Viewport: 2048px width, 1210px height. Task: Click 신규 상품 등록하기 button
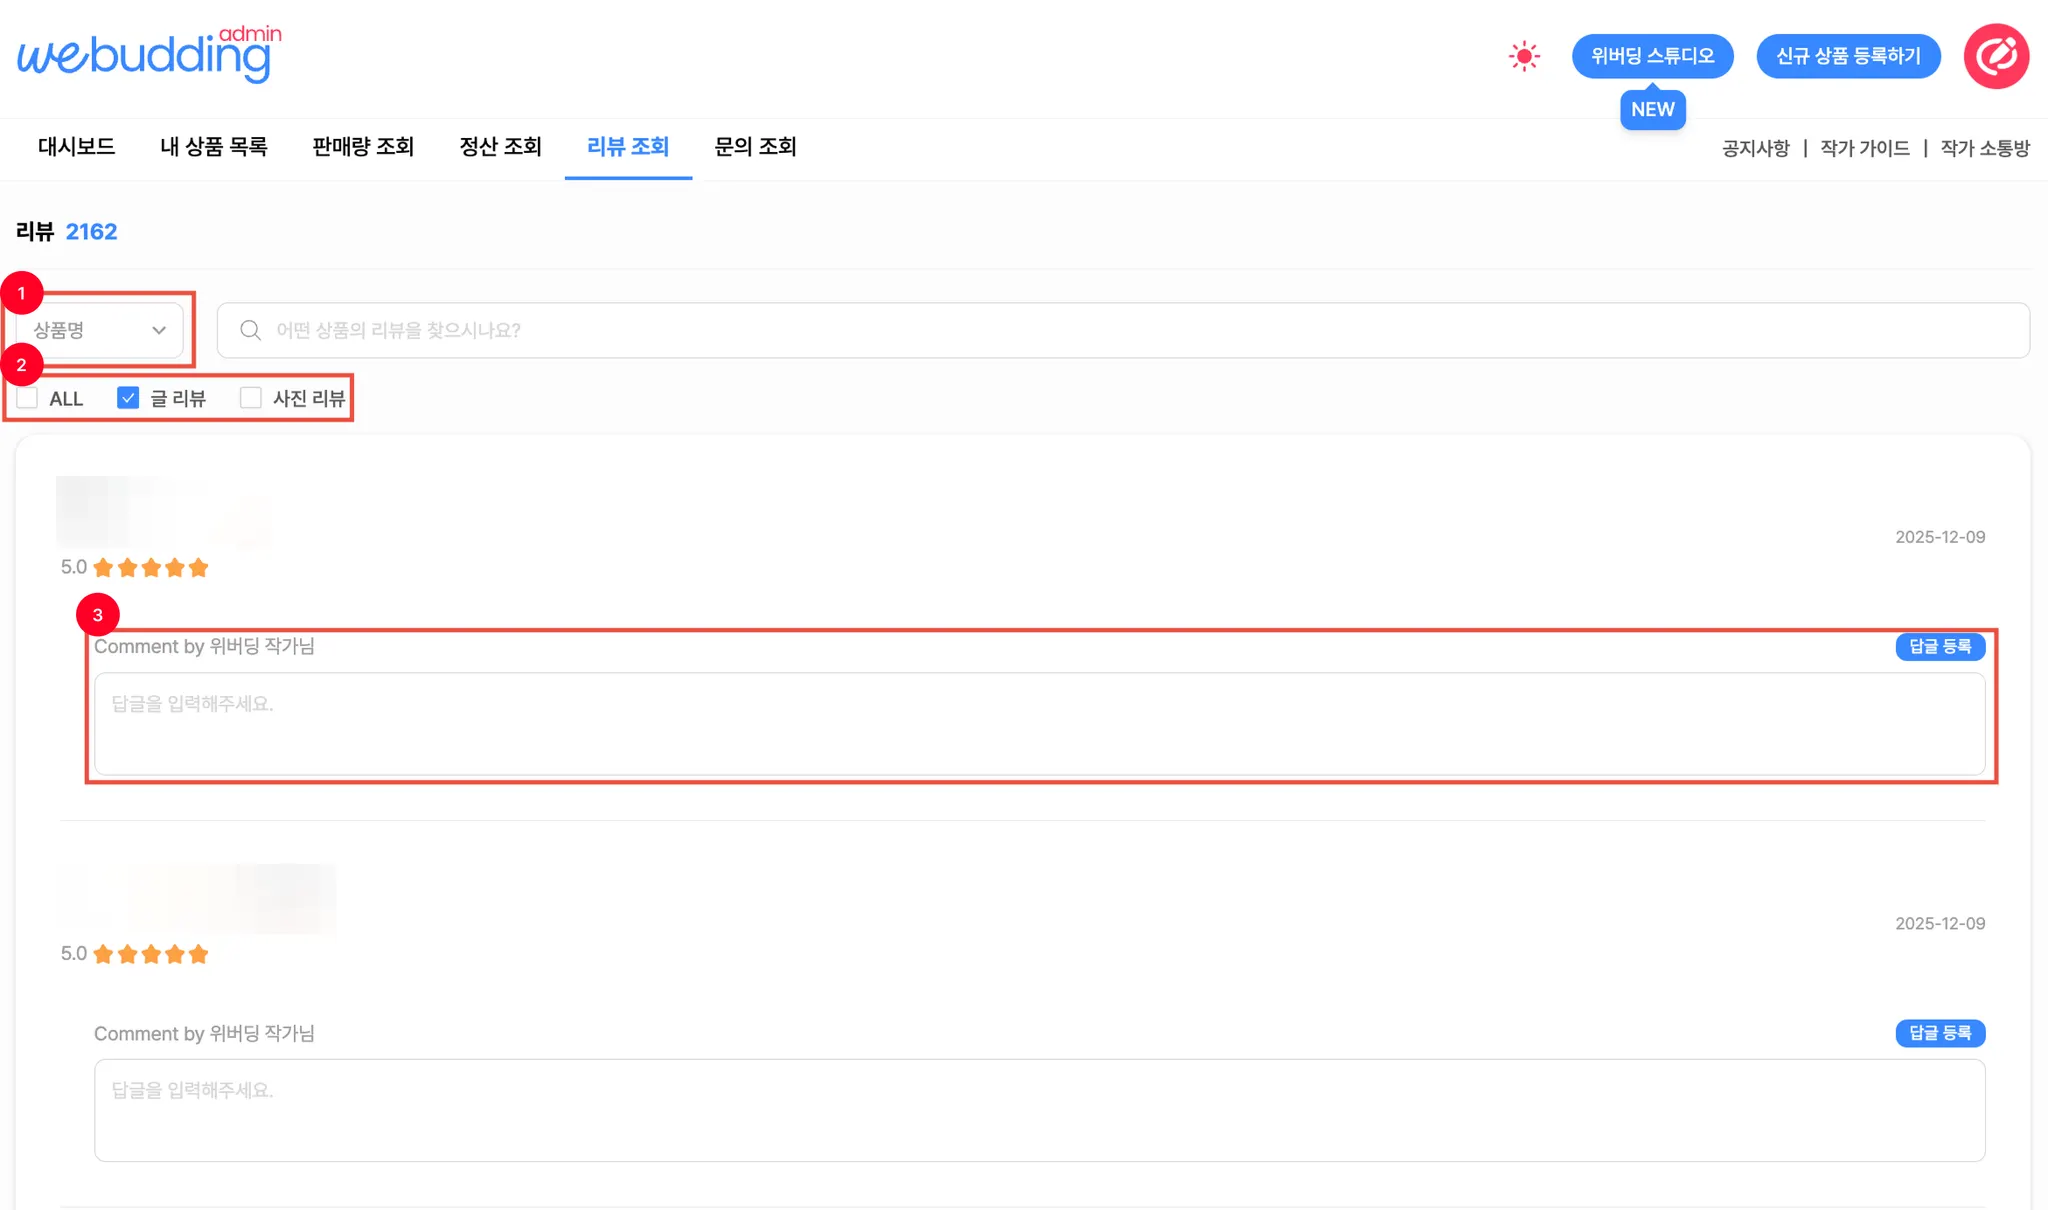point(1848,56)
